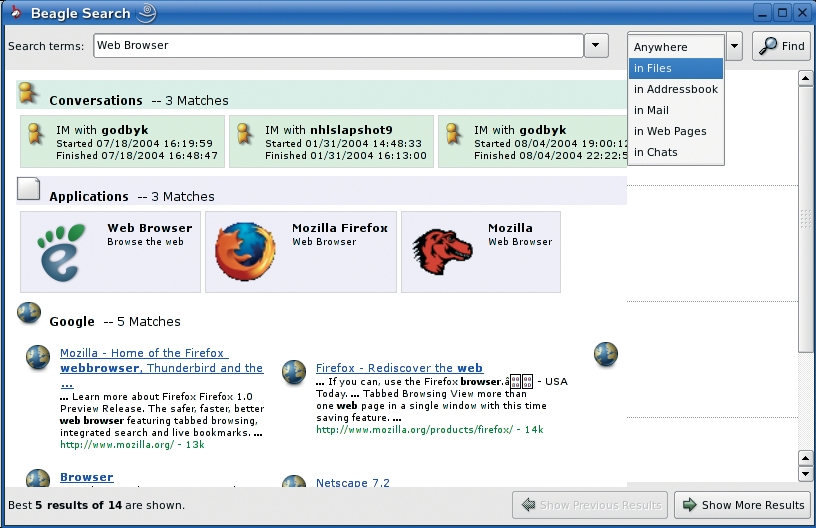Image resolution: width=816 pixels, height=528 pixels.
Task: Open the Conversations category buddy icon
Action: [x=28, y=94]
